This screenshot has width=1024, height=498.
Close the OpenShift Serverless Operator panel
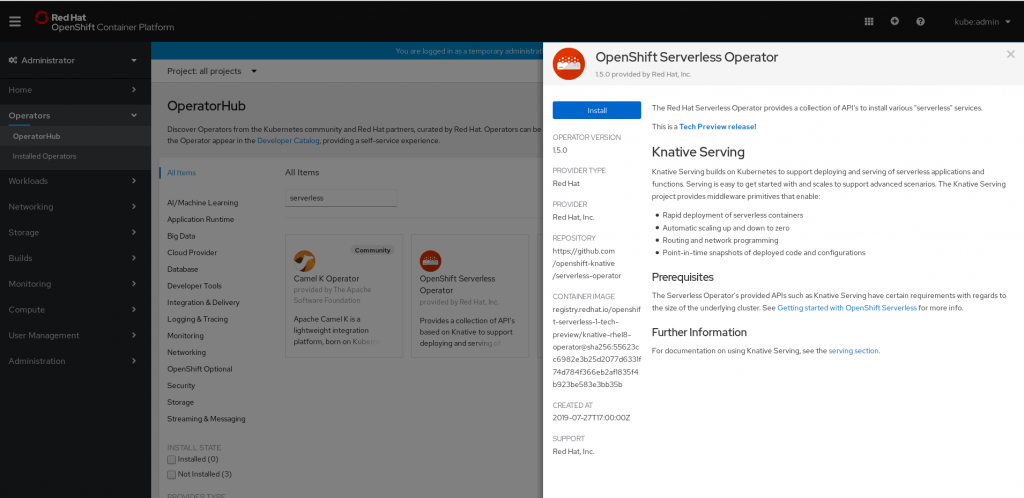click(x=1010, y=55)
